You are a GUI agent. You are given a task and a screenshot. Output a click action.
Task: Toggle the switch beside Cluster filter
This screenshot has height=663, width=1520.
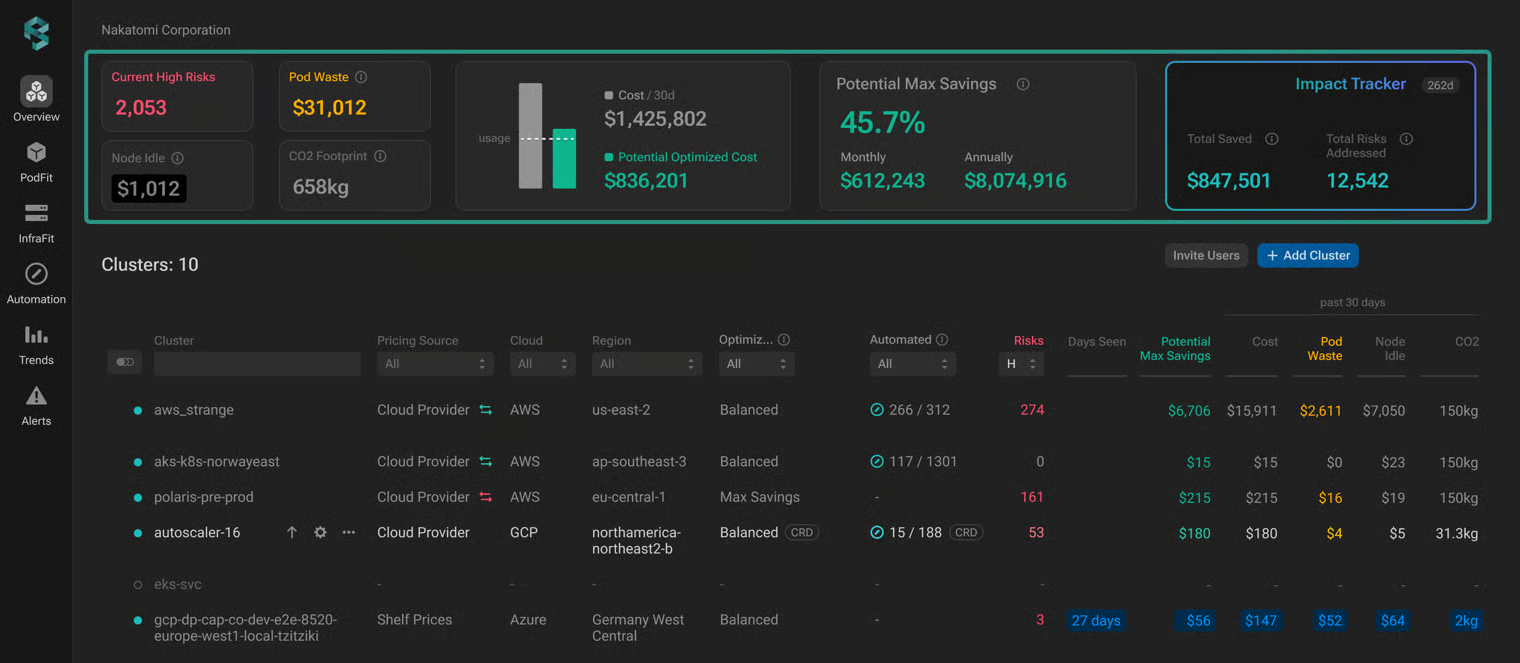coord(125,362)
